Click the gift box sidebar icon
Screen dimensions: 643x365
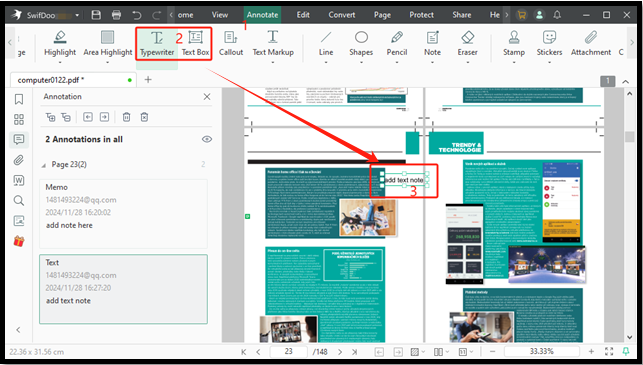pos(19,241)
